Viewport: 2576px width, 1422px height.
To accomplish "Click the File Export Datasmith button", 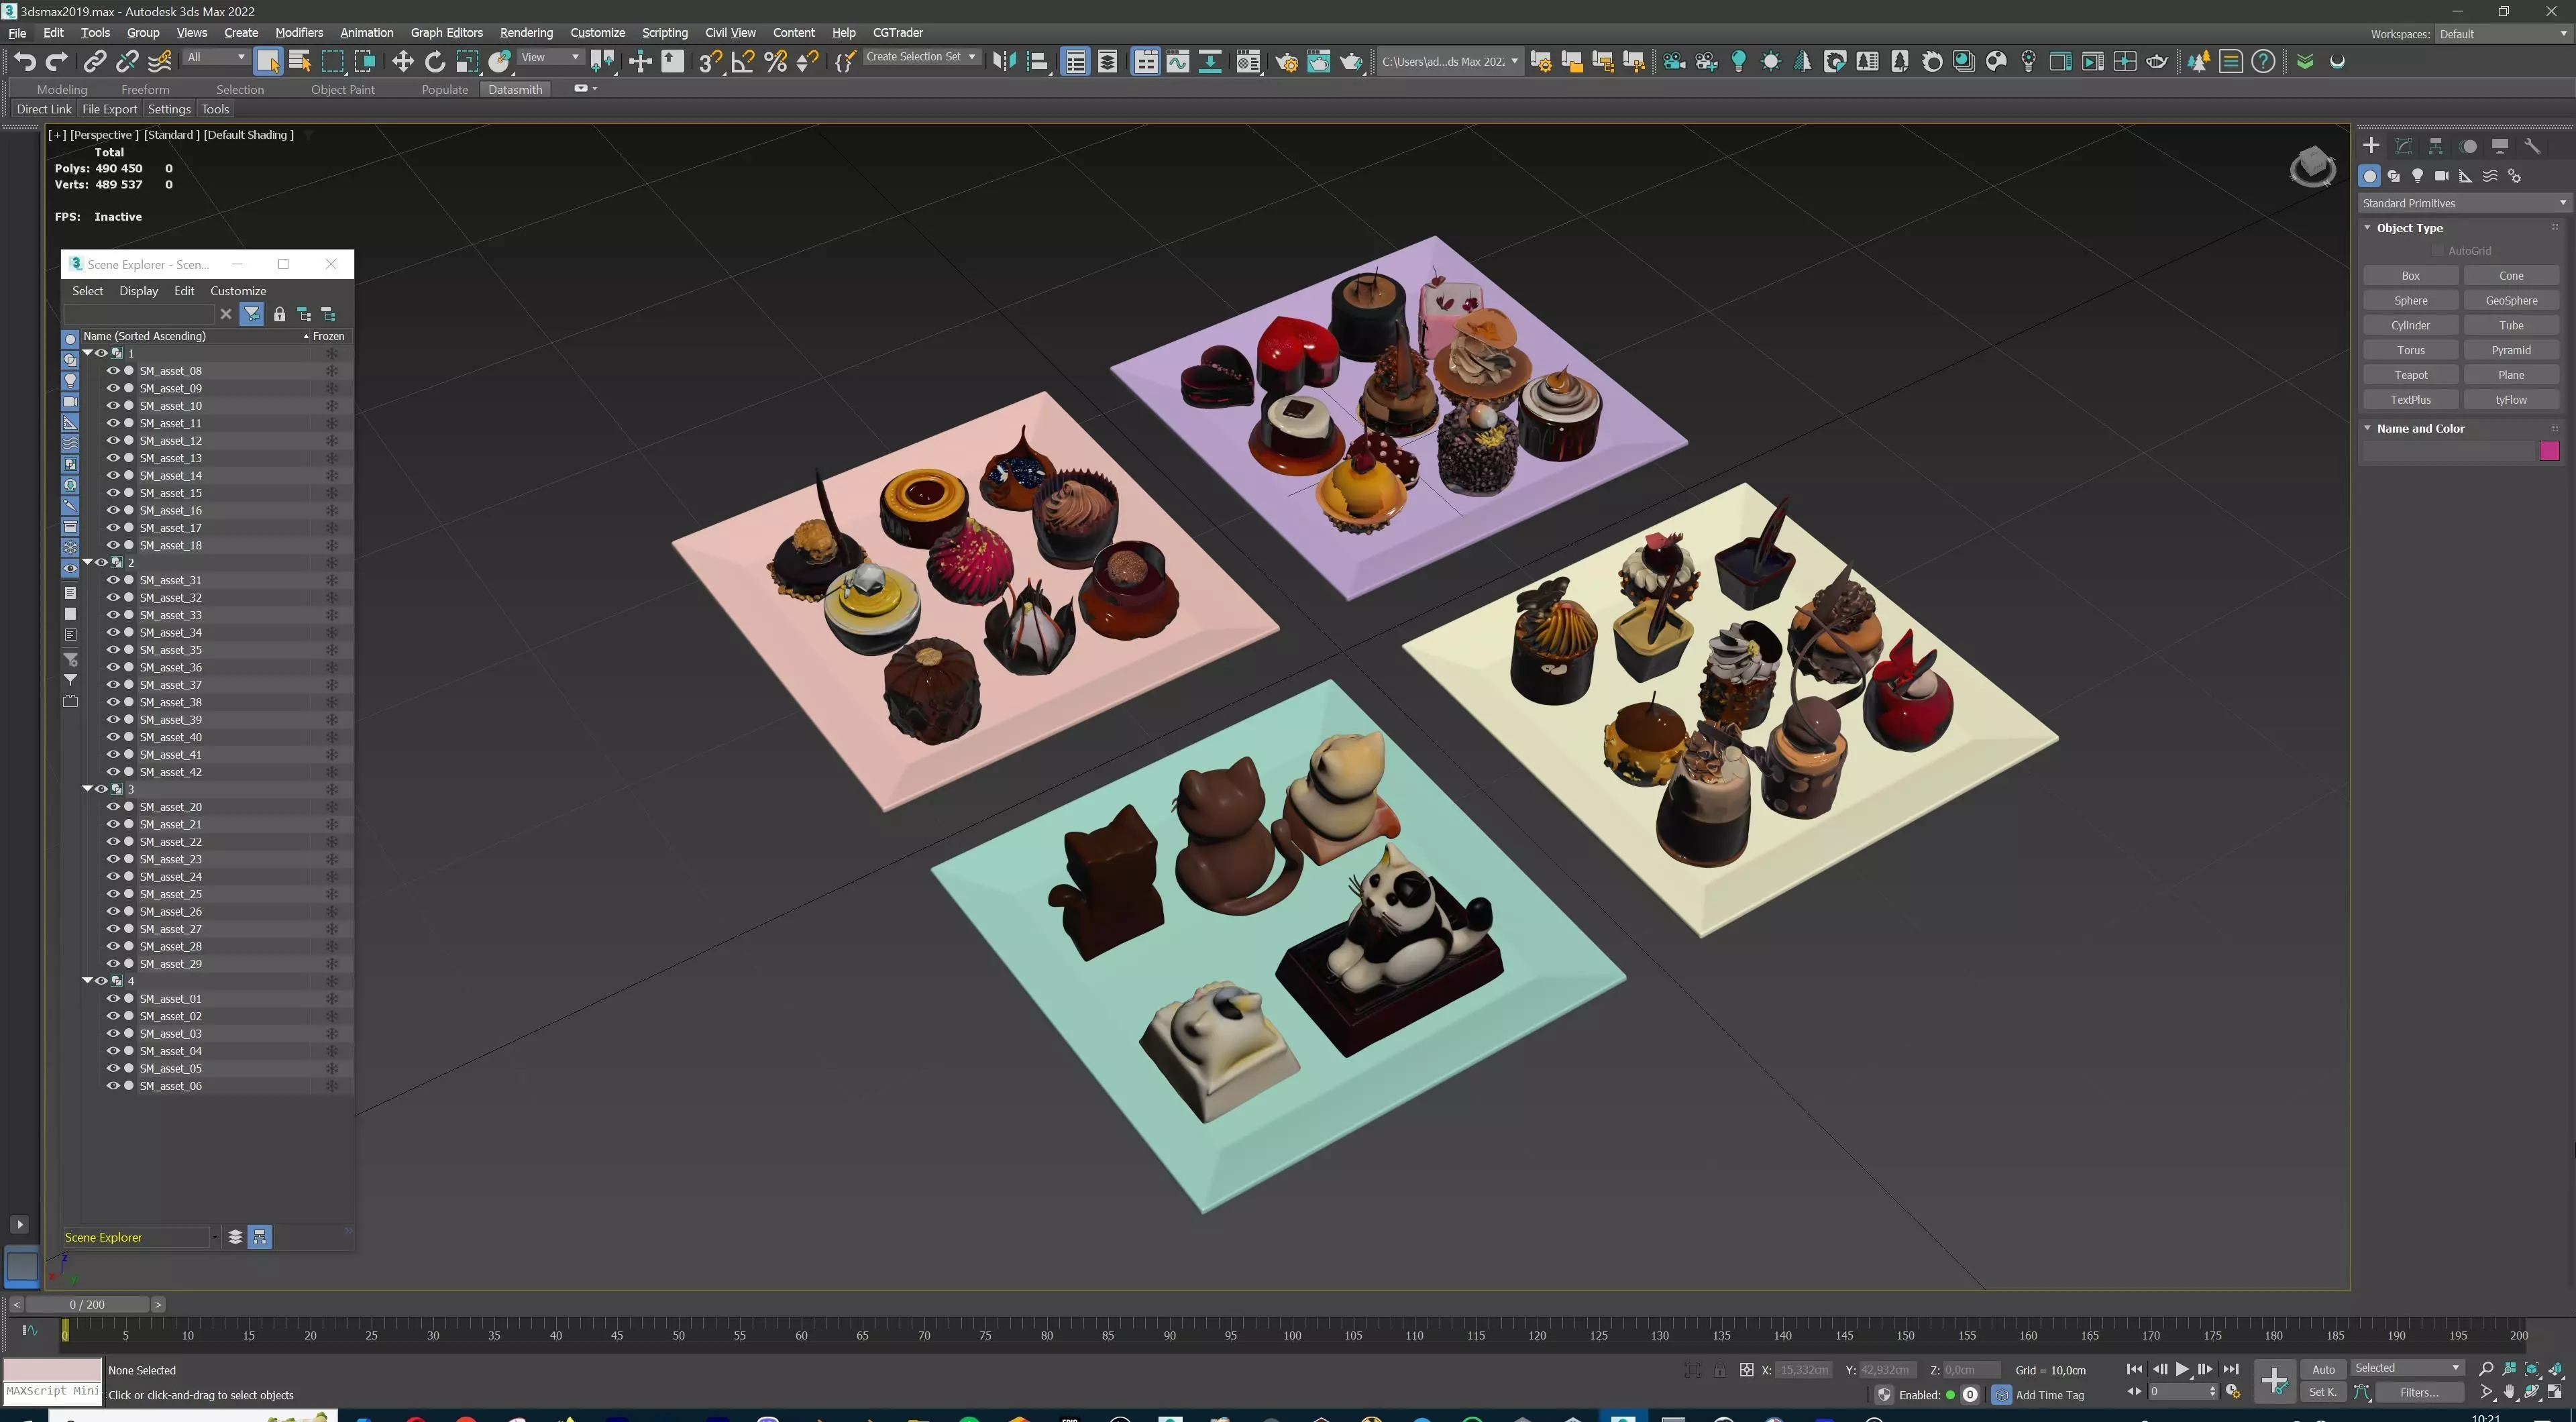I will click(109, 109).
